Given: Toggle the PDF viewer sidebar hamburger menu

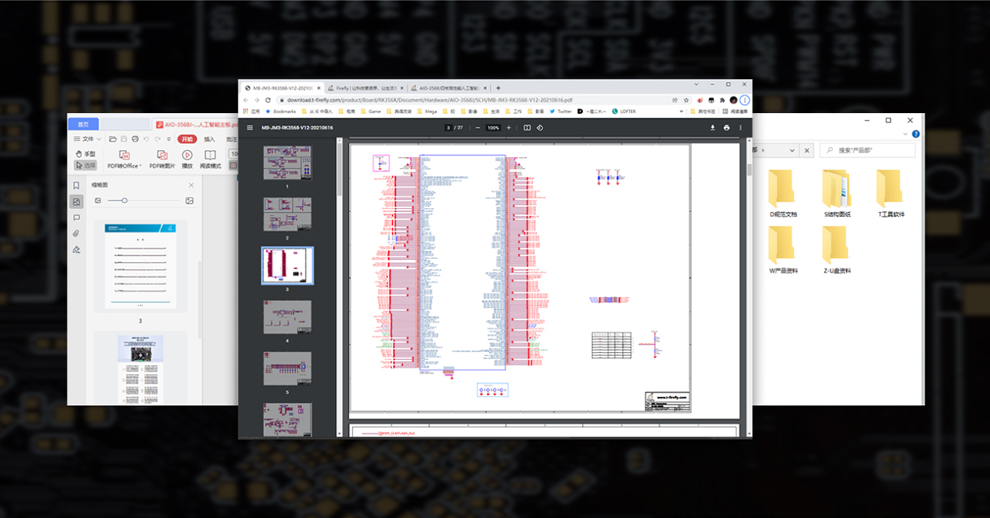Looking at the screenshot, I should tap(251, 128).
